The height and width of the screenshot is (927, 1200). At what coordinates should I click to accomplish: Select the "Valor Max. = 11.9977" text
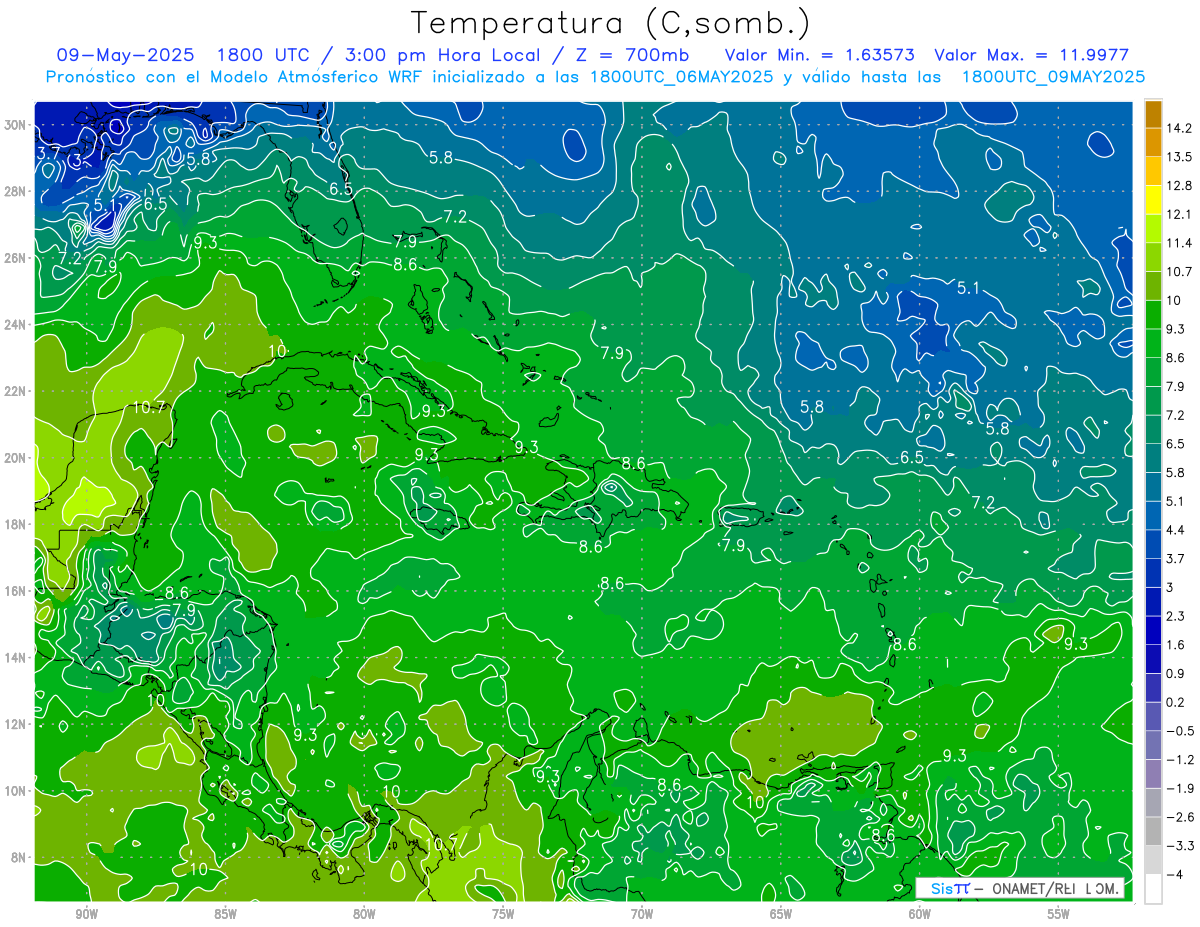pos(1031,55)
